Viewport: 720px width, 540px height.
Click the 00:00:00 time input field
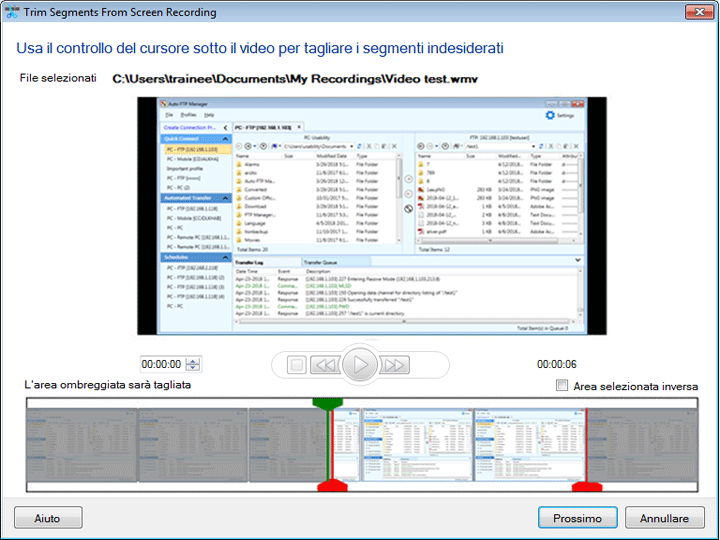(x=161, y=365)
